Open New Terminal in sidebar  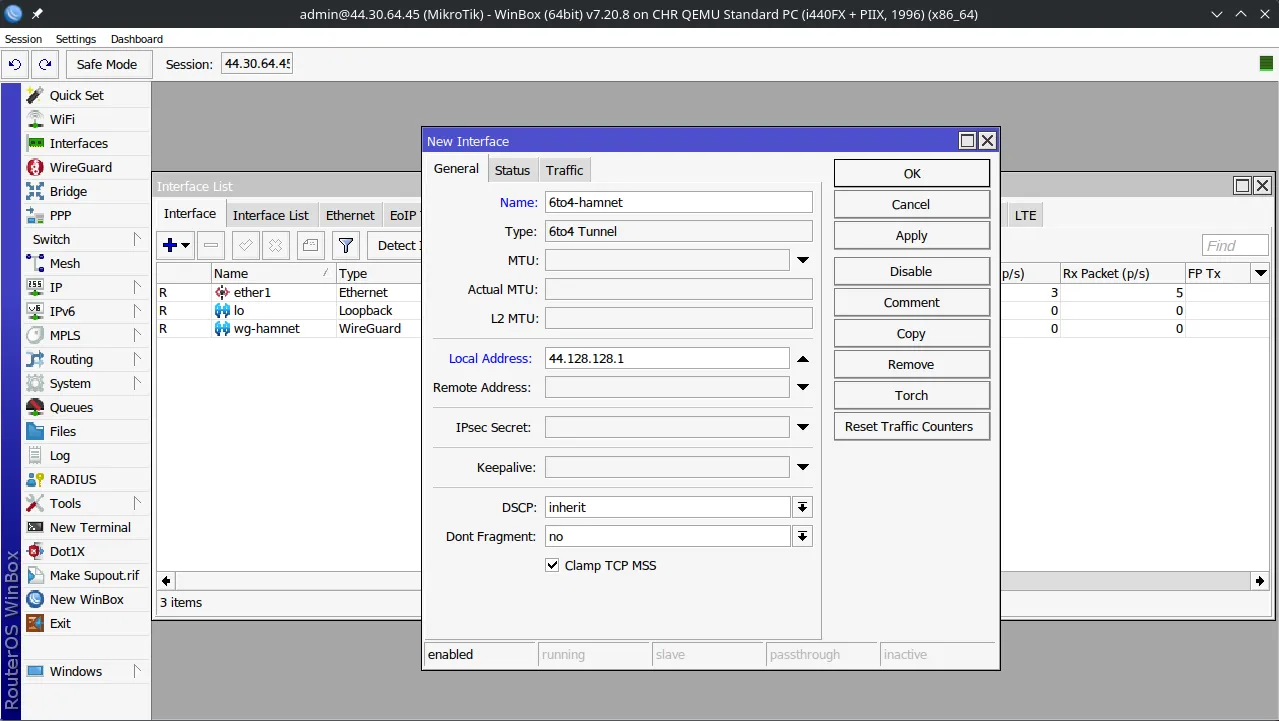point(89,527)
